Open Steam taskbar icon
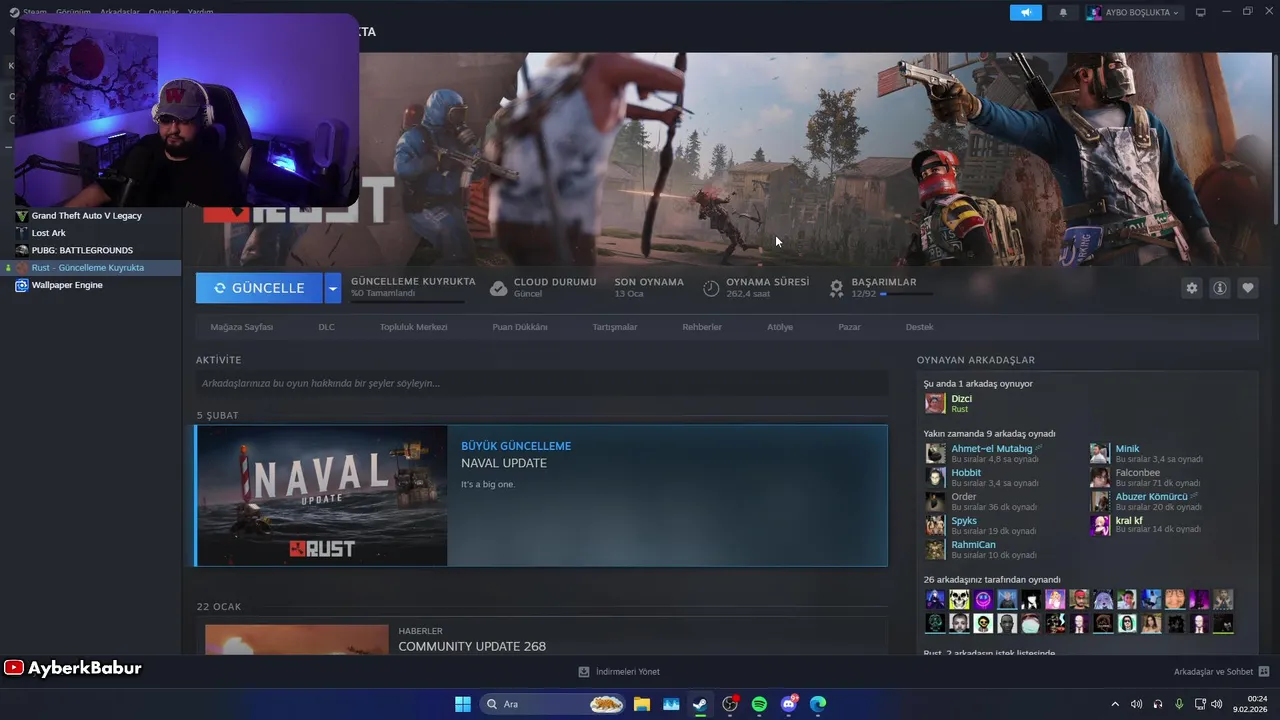Viewport: 1280px width, 720px height. point(700,704)
